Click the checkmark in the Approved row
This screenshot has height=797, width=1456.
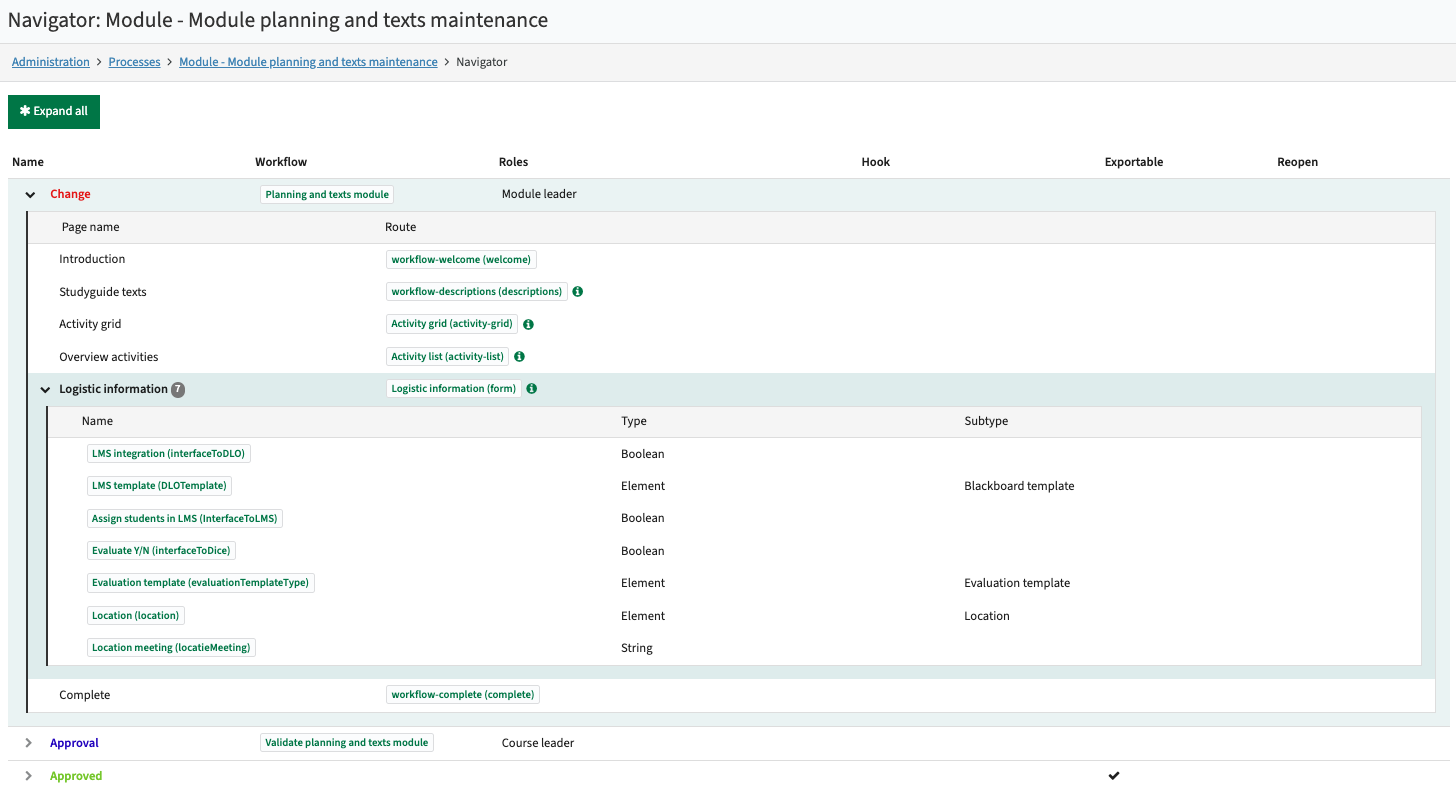pyautogui.click(x=1114, y=776)
